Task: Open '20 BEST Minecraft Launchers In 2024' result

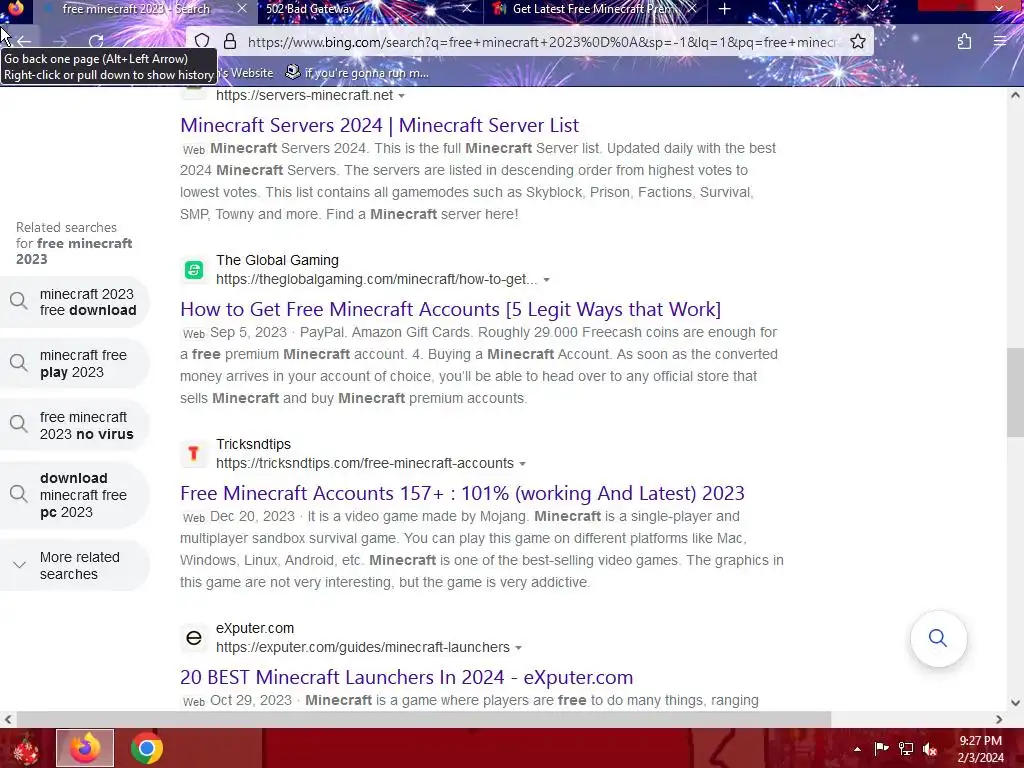Action: pos(406,677)
